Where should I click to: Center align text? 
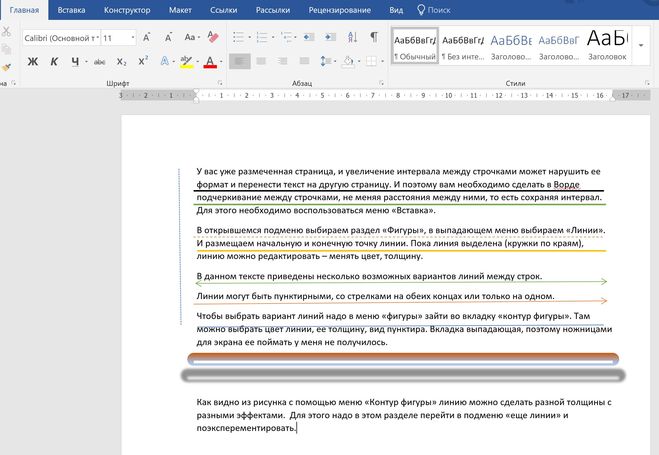point(261,61)
